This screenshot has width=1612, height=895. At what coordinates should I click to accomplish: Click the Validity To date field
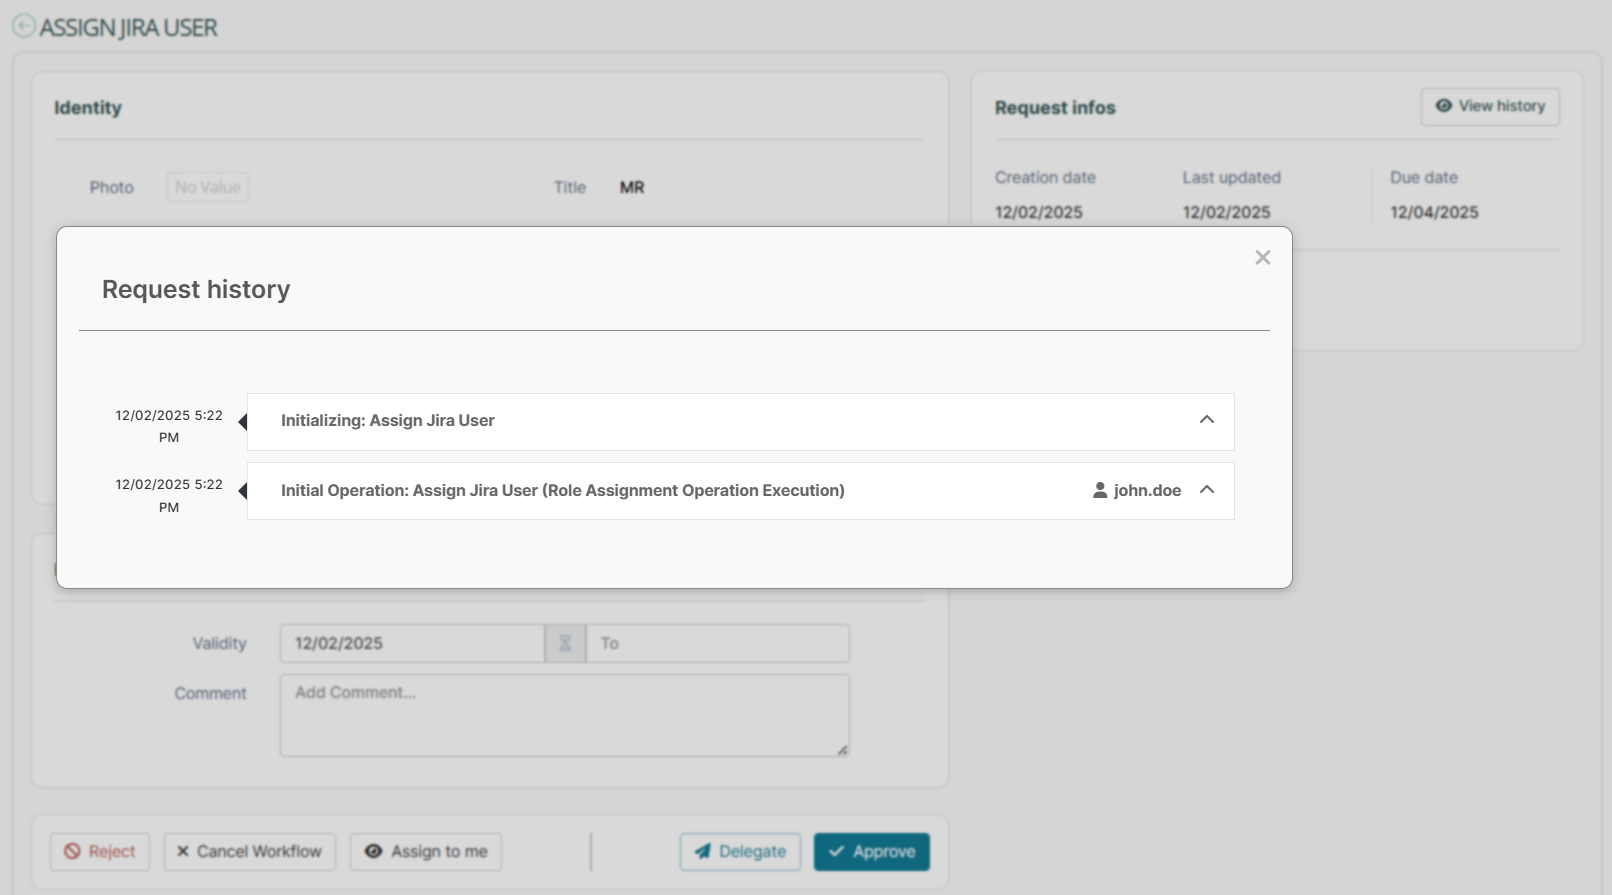[717, 644]
